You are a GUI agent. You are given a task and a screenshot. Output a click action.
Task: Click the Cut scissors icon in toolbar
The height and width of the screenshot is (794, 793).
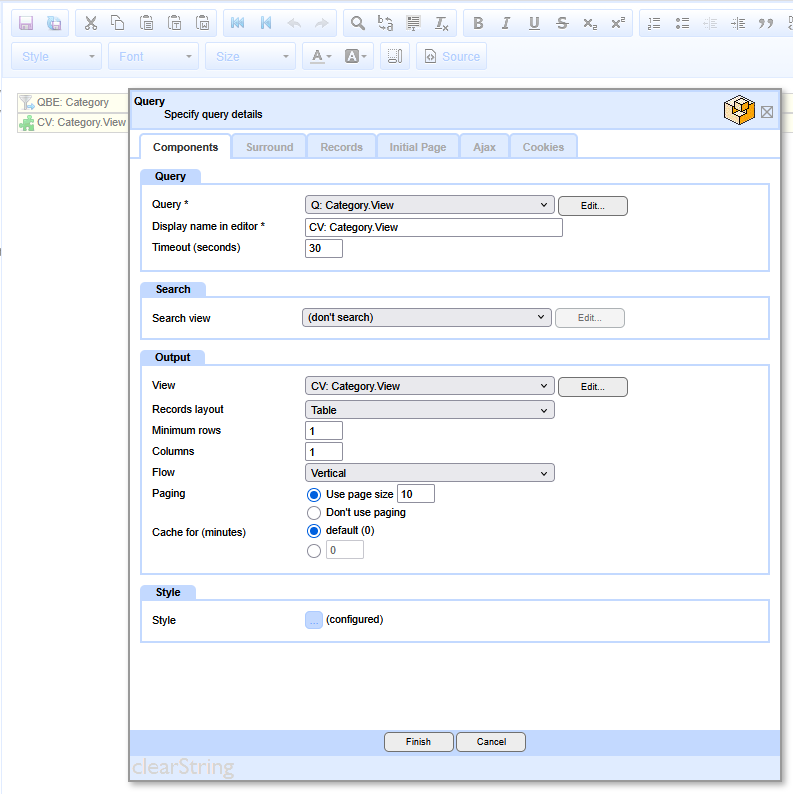pyautogui.click(x=90, y=23)
